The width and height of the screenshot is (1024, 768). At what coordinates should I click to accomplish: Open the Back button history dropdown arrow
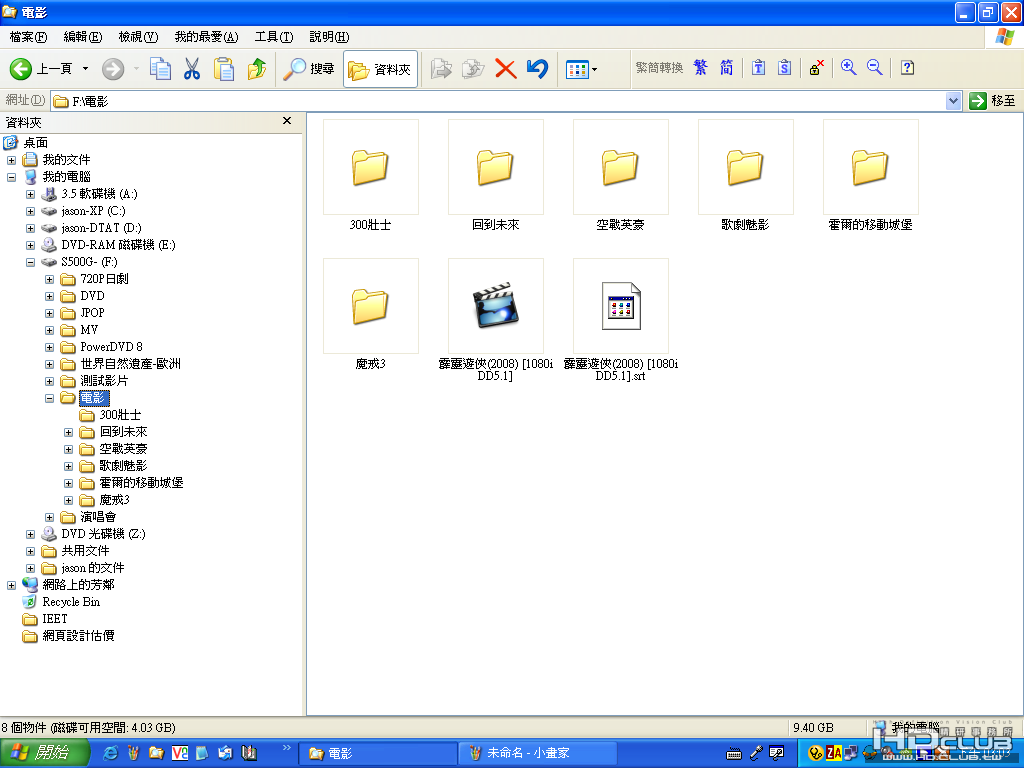(85, 69)
